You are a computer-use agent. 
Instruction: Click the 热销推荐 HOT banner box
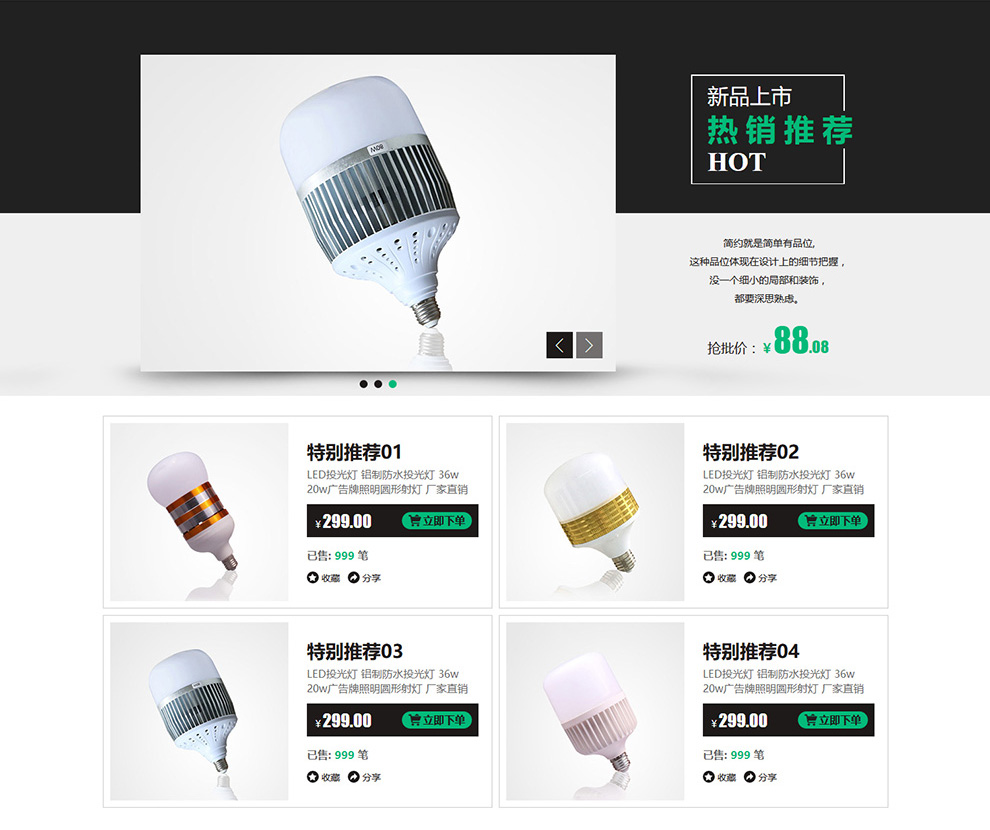[768, 129]
